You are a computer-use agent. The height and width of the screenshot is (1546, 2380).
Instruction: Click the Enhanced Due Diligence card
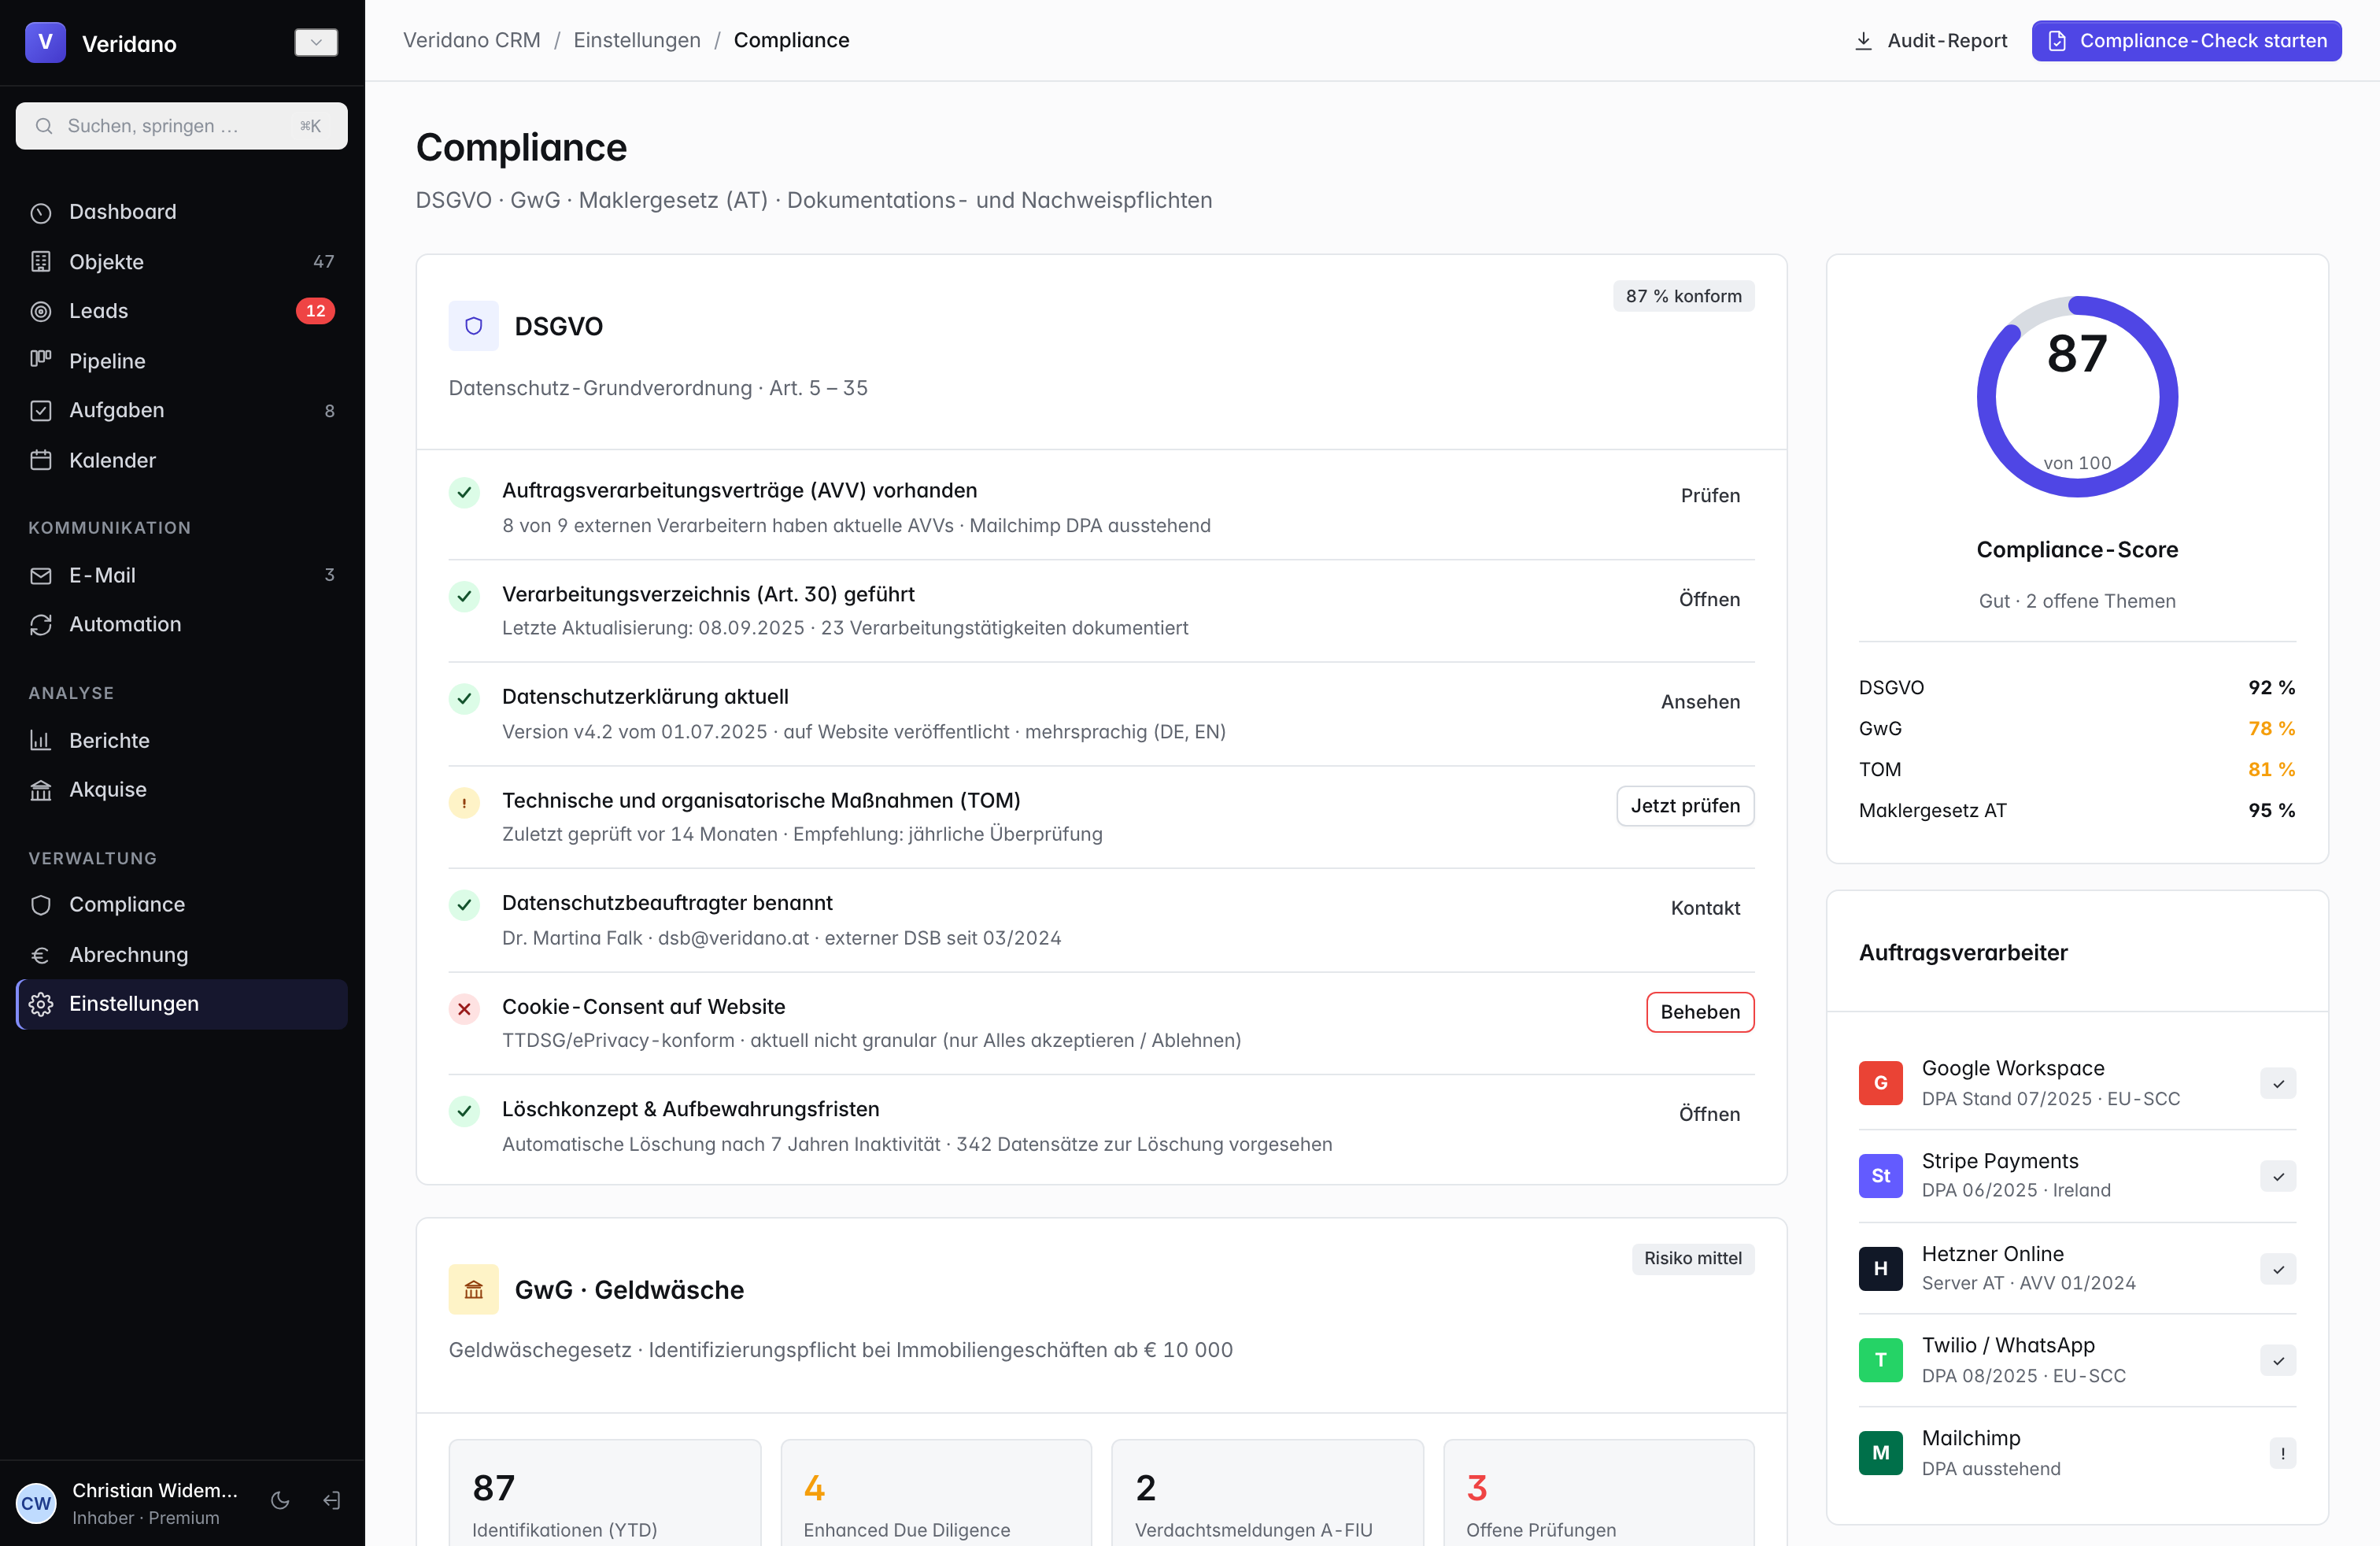[x=936, y=1492]
